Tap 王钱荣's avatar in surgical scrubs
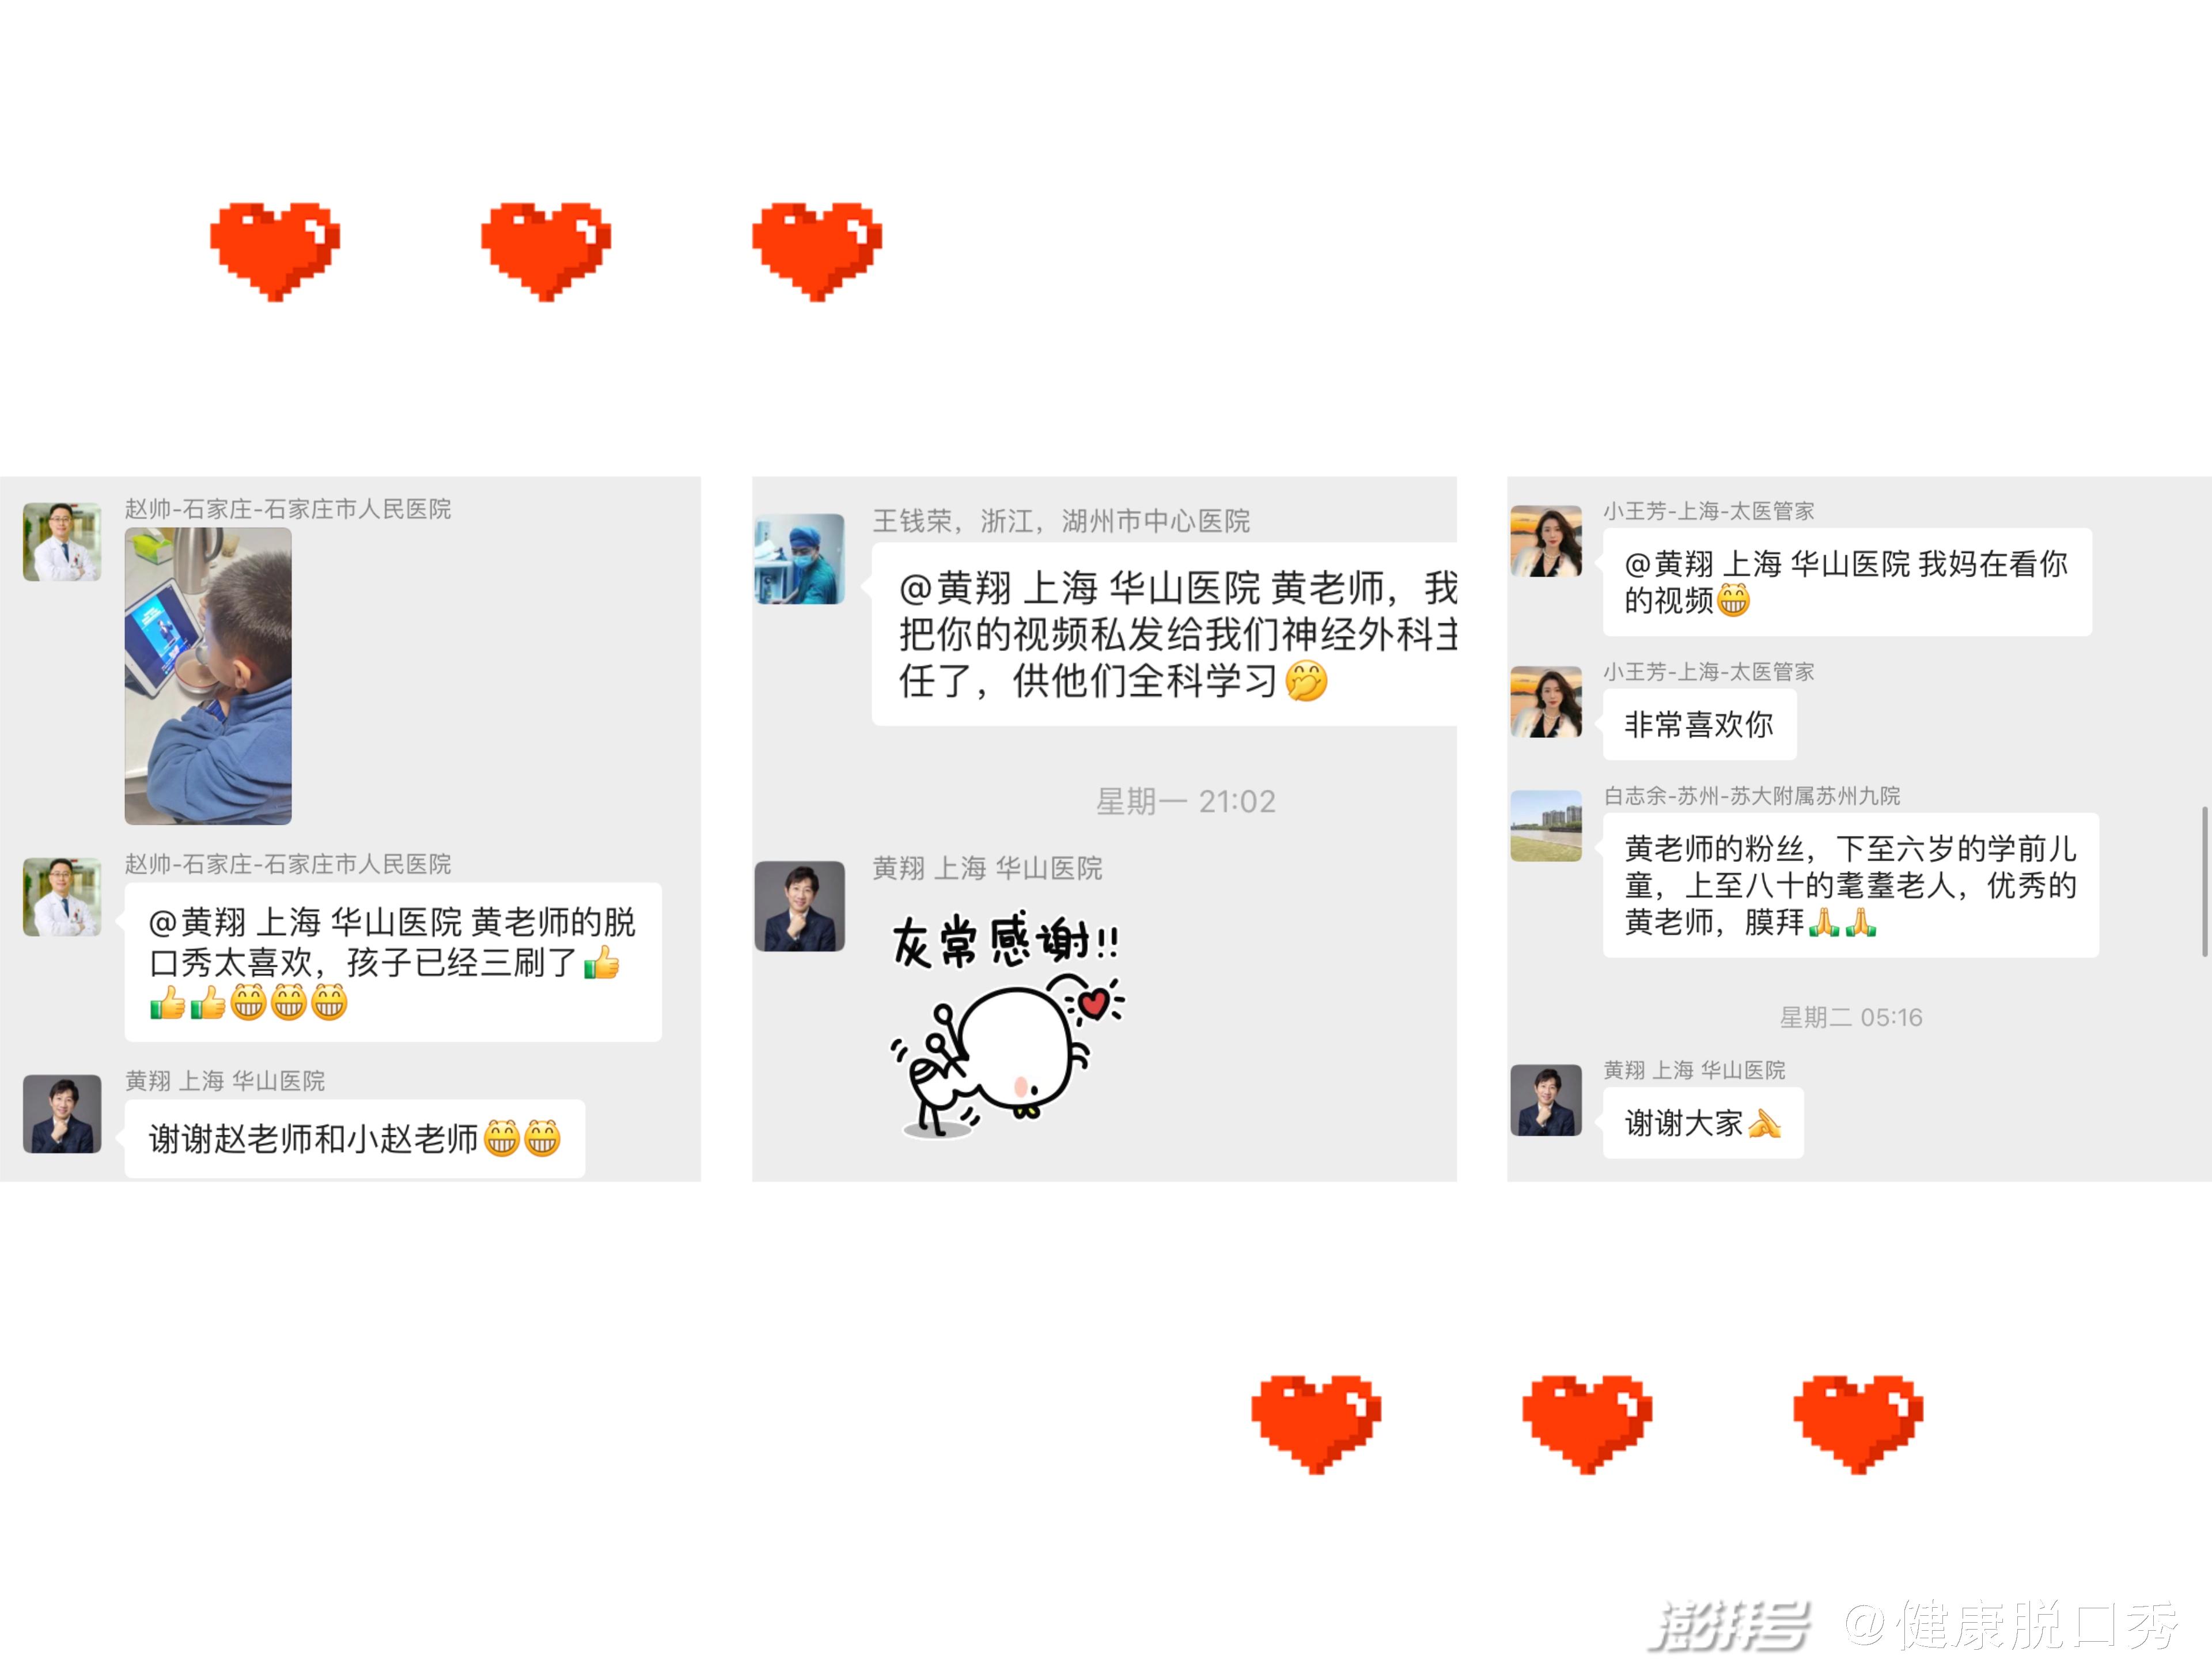The height and width of the screenshot is (1659, 2212). click(799, 559)
